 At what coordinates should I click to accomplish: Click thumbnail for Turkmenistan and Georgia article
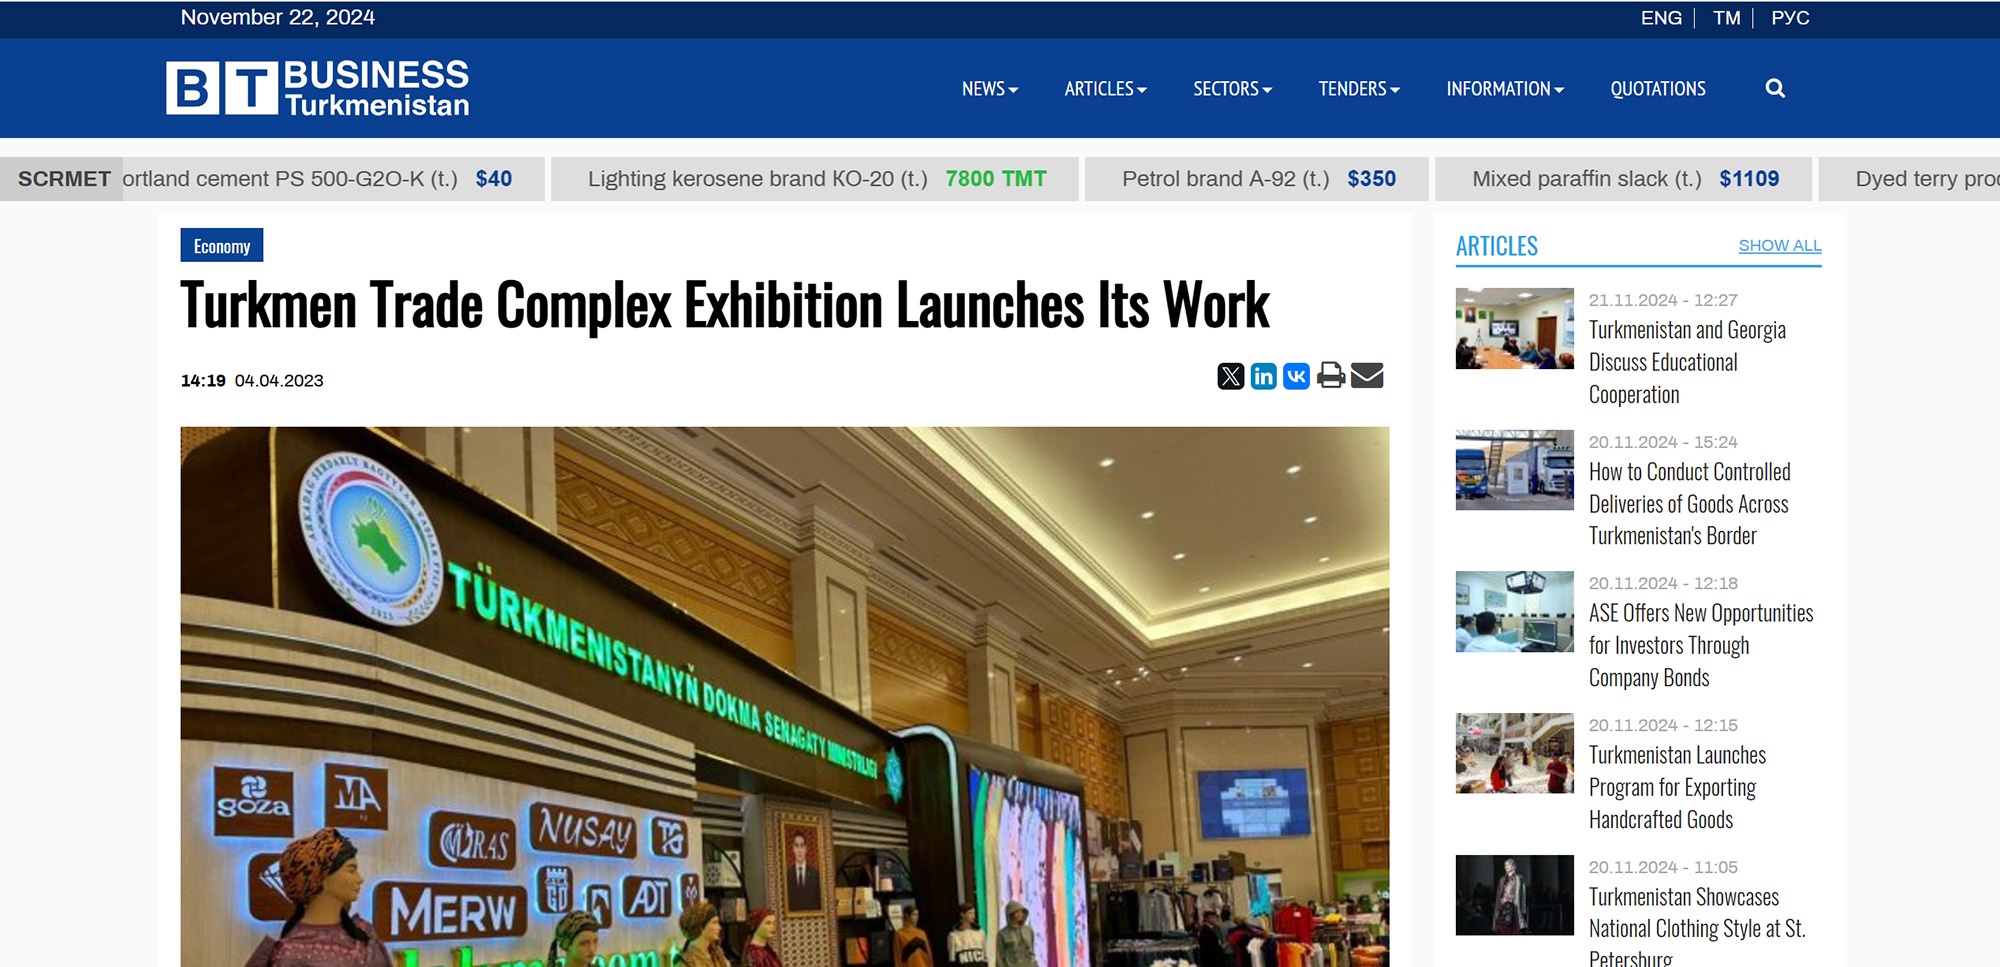[x=1515, y=329]
